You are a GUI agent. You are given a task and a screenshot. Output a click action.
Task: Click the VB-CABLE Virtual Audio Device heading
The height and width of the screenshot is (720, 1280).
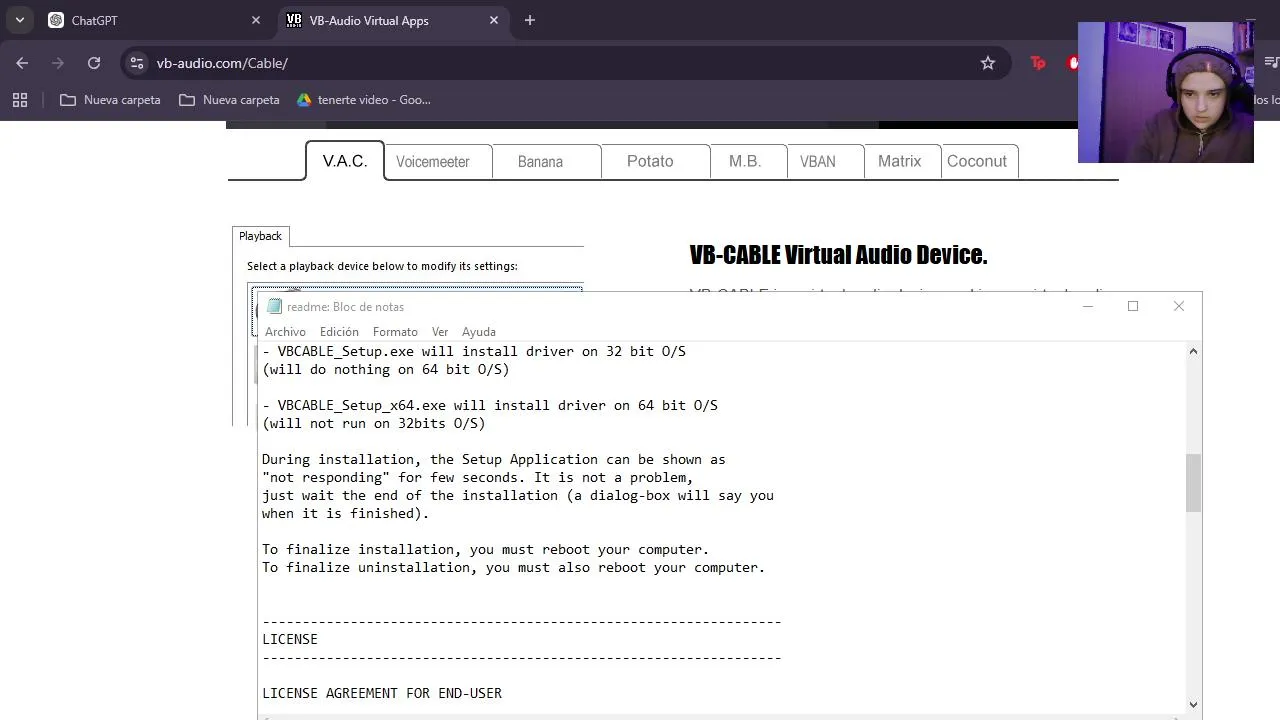(838, 255)
